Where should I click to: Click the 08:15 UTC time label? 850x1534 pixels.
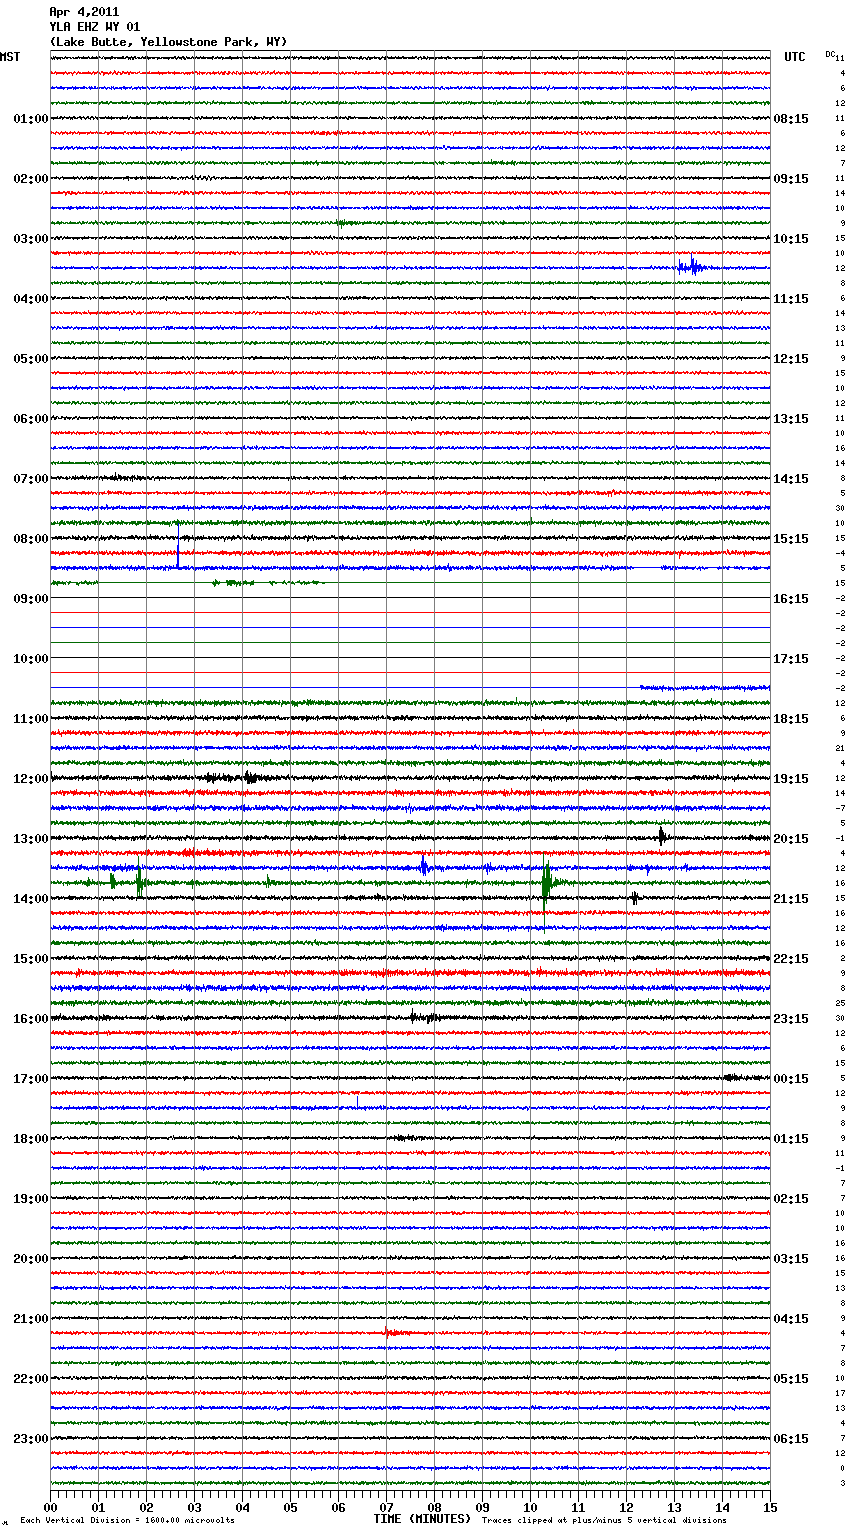(791, 119)
